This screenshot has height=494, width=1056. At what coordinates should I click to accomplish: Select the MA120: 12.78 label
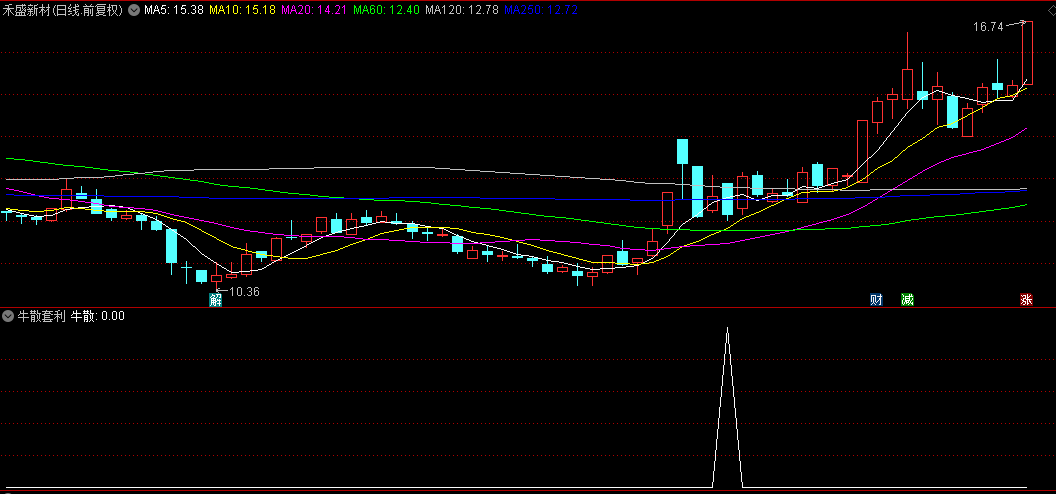[x=461, y=10]
